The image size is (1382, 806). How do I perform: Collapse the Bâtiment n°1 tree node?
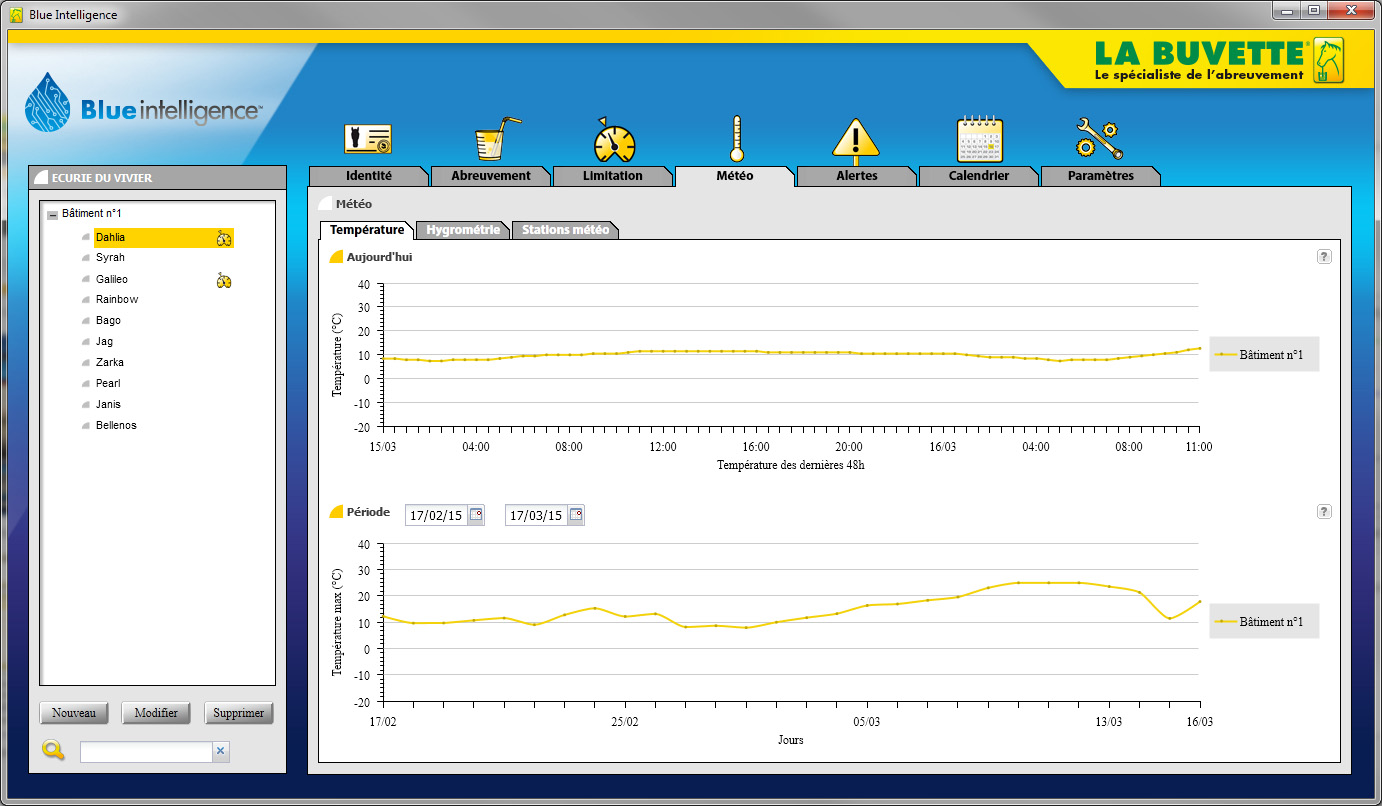pyautogui.click(x=52, y=214)
